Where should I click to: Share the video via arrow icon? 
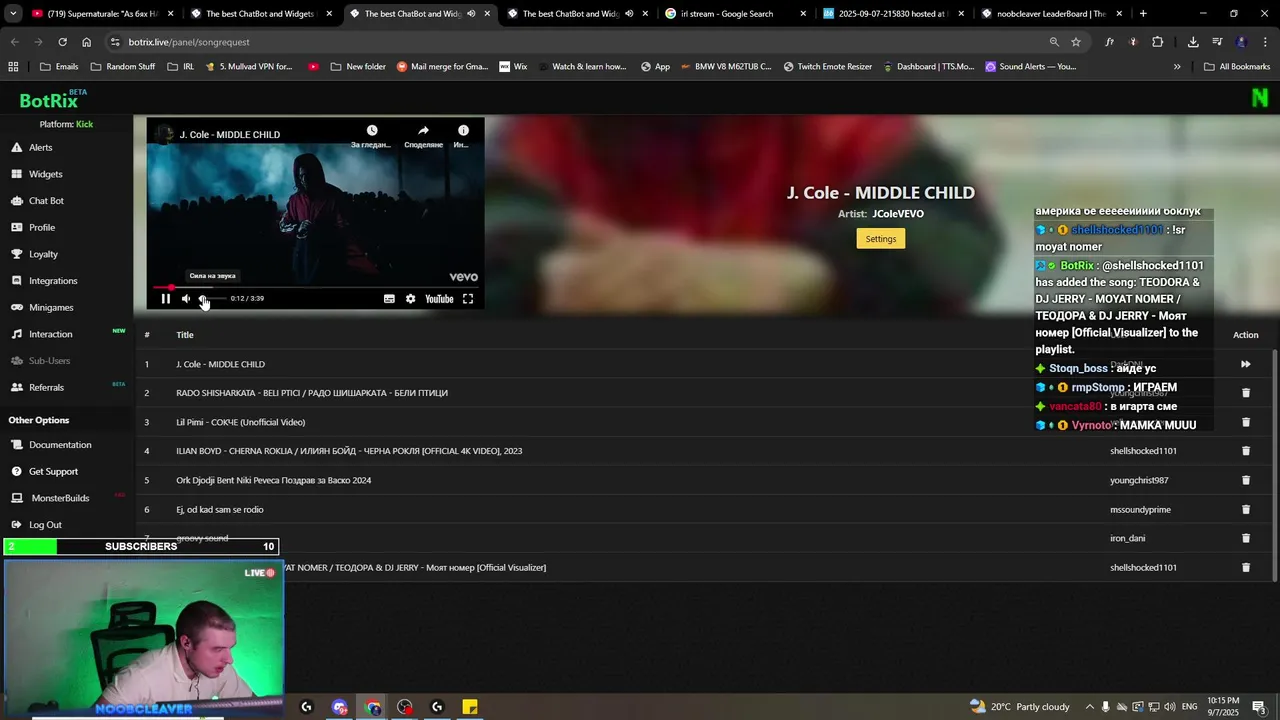tap(423, 131)
